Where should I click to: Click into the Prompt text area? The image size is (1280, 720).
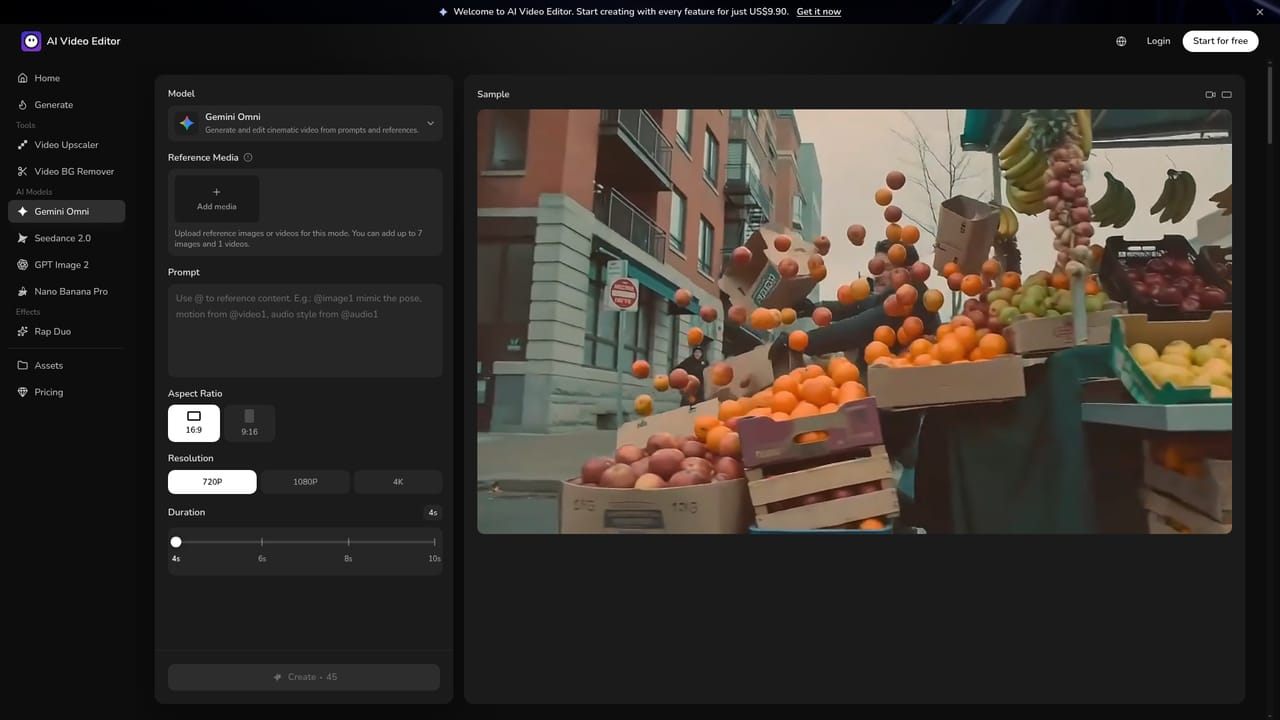[x=305, y=331]
